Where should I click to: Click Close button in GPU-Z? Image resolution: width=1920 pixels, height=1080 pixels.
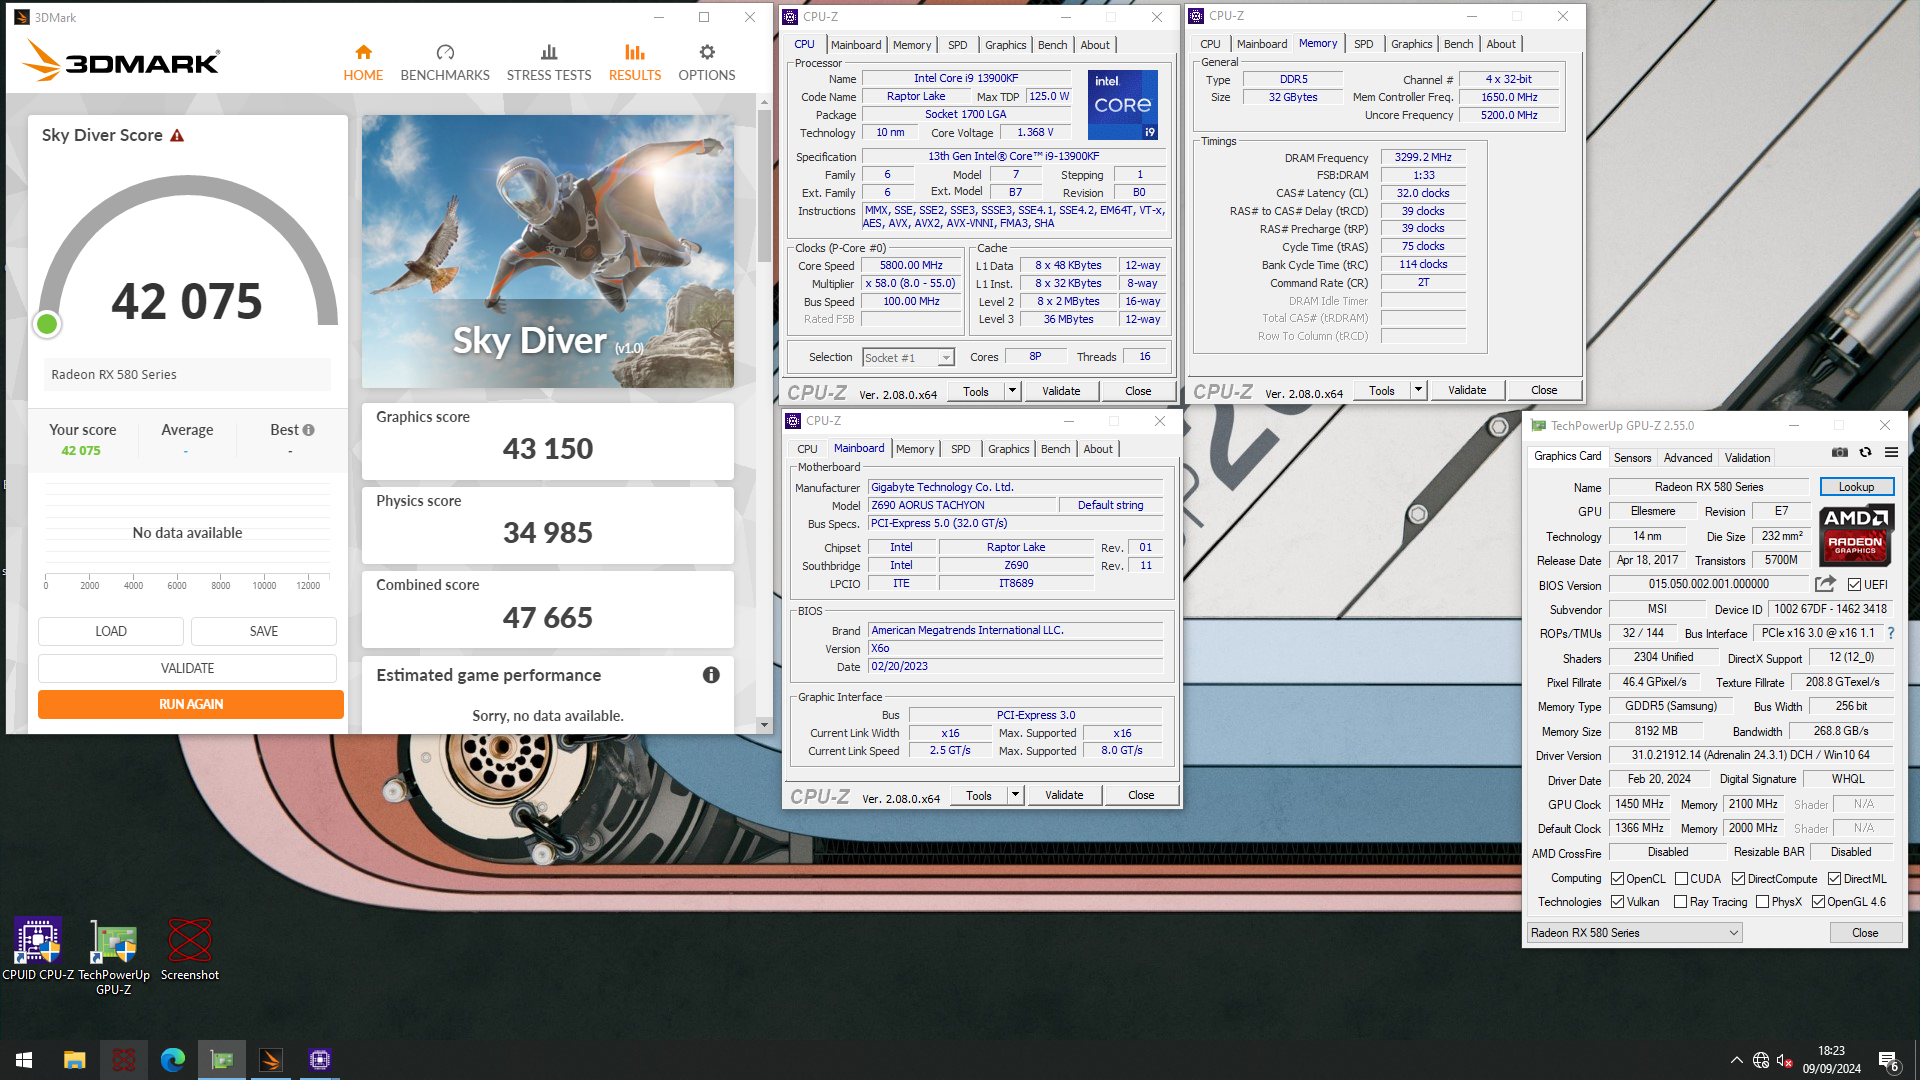click(1865, 933)
